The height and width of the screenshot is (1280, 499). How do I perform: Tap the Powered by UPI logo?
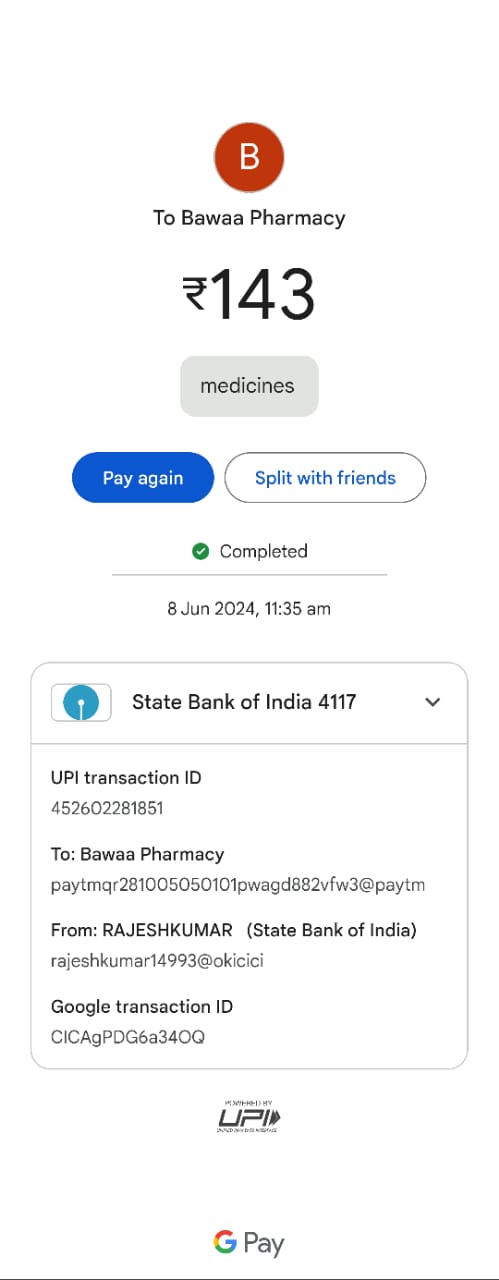[249, 1115]
